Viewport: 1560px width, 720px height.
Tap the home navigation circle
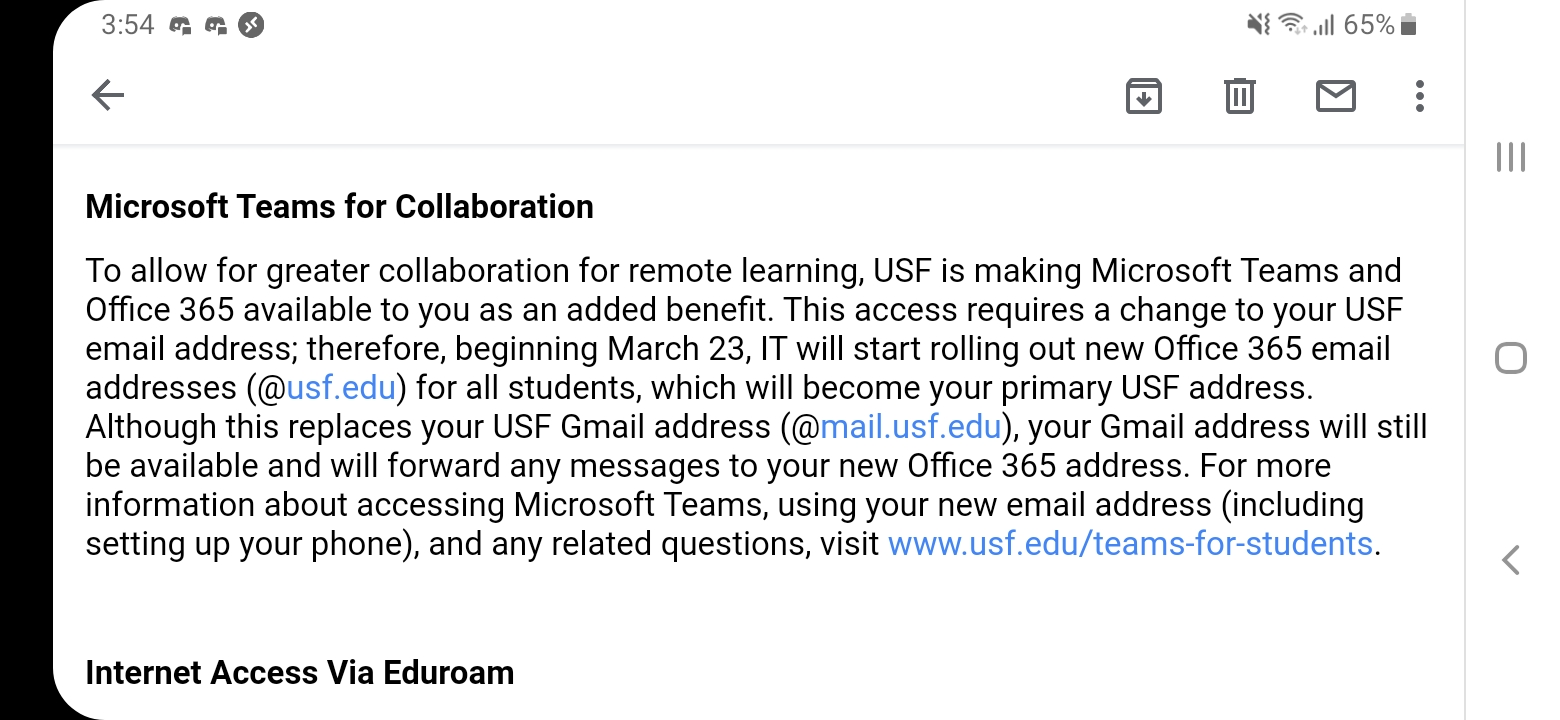click(1510, 357)
